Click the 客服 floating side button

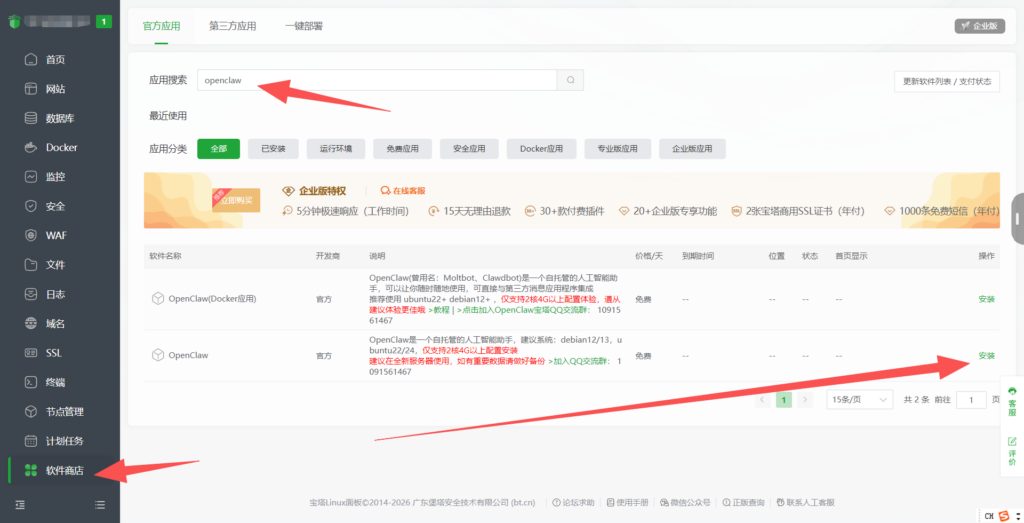(1012, 402)
